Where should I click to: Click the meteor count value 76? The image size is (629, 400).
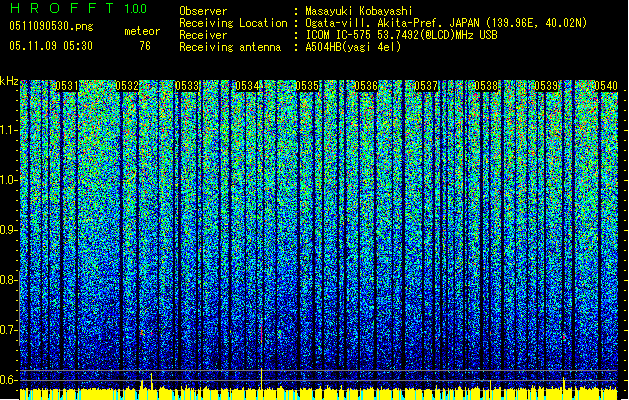pos(145,46)
